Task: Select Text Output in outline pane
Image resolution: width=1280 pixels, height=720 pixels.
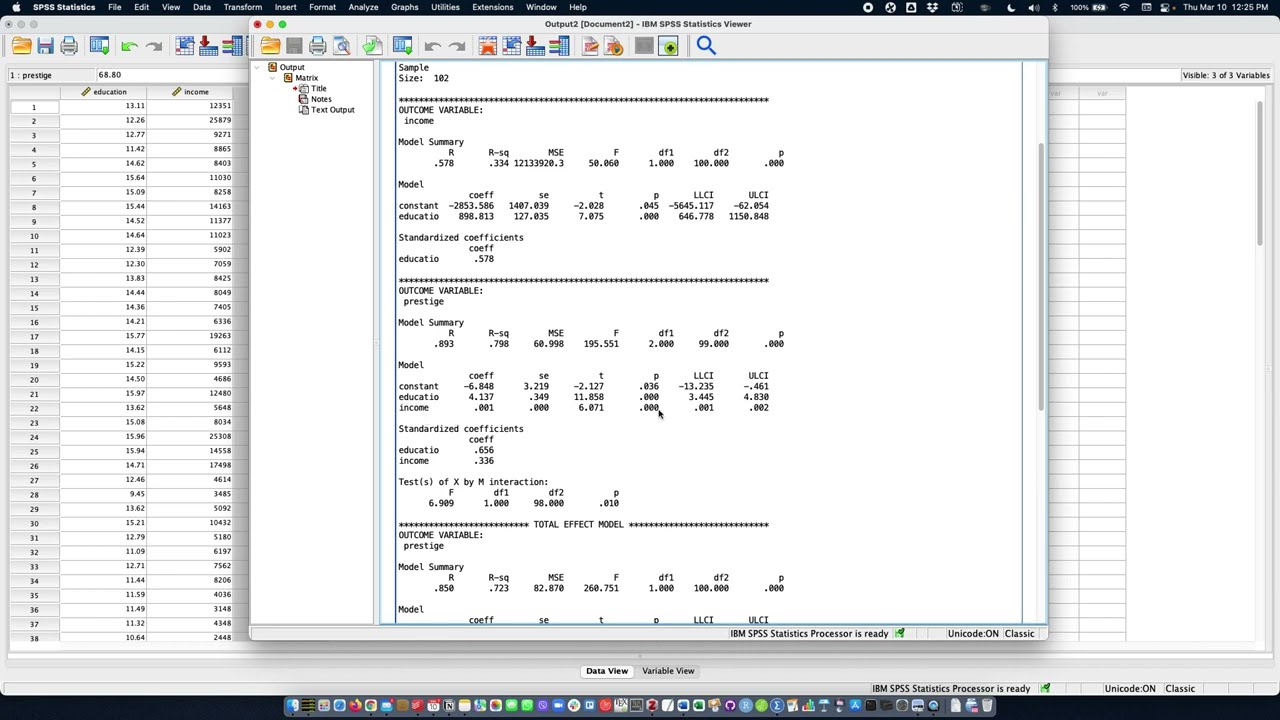Action: pyautogui.click(x=332, y=110)
